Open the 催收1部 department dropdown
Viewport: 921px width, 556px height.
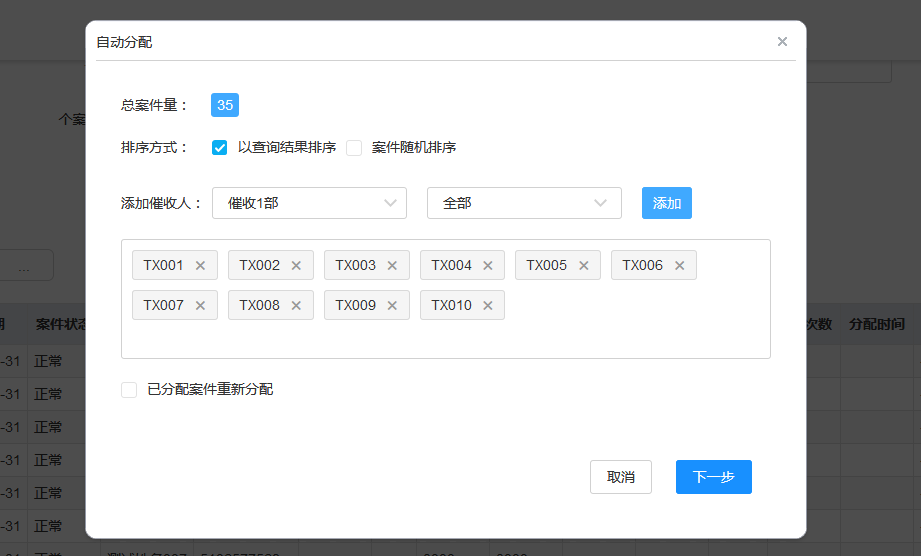pos(309,203)
